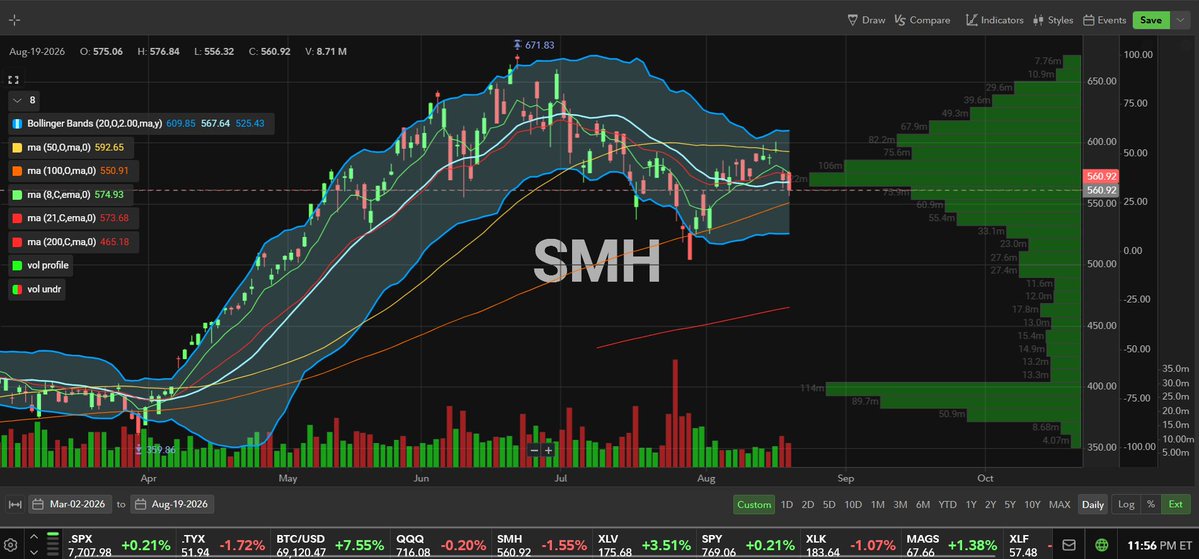The image size is (1199, 559).
Task: Click the fullscreen expand icon
Action: click(x=14, y=80)
